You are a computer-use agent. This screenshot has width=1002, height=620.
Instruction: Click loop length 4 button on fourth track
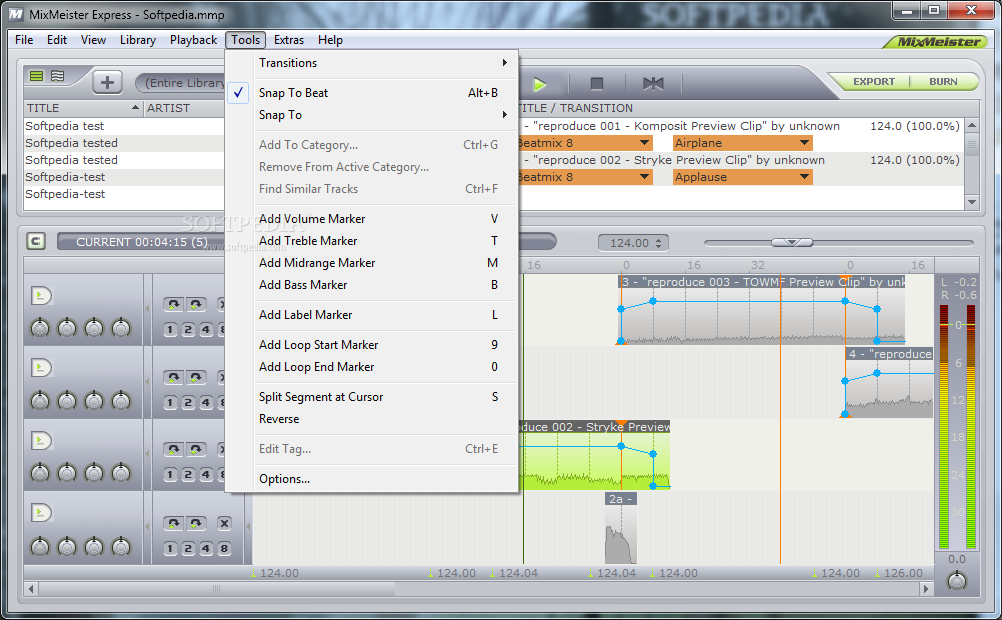tap(206, 548)
